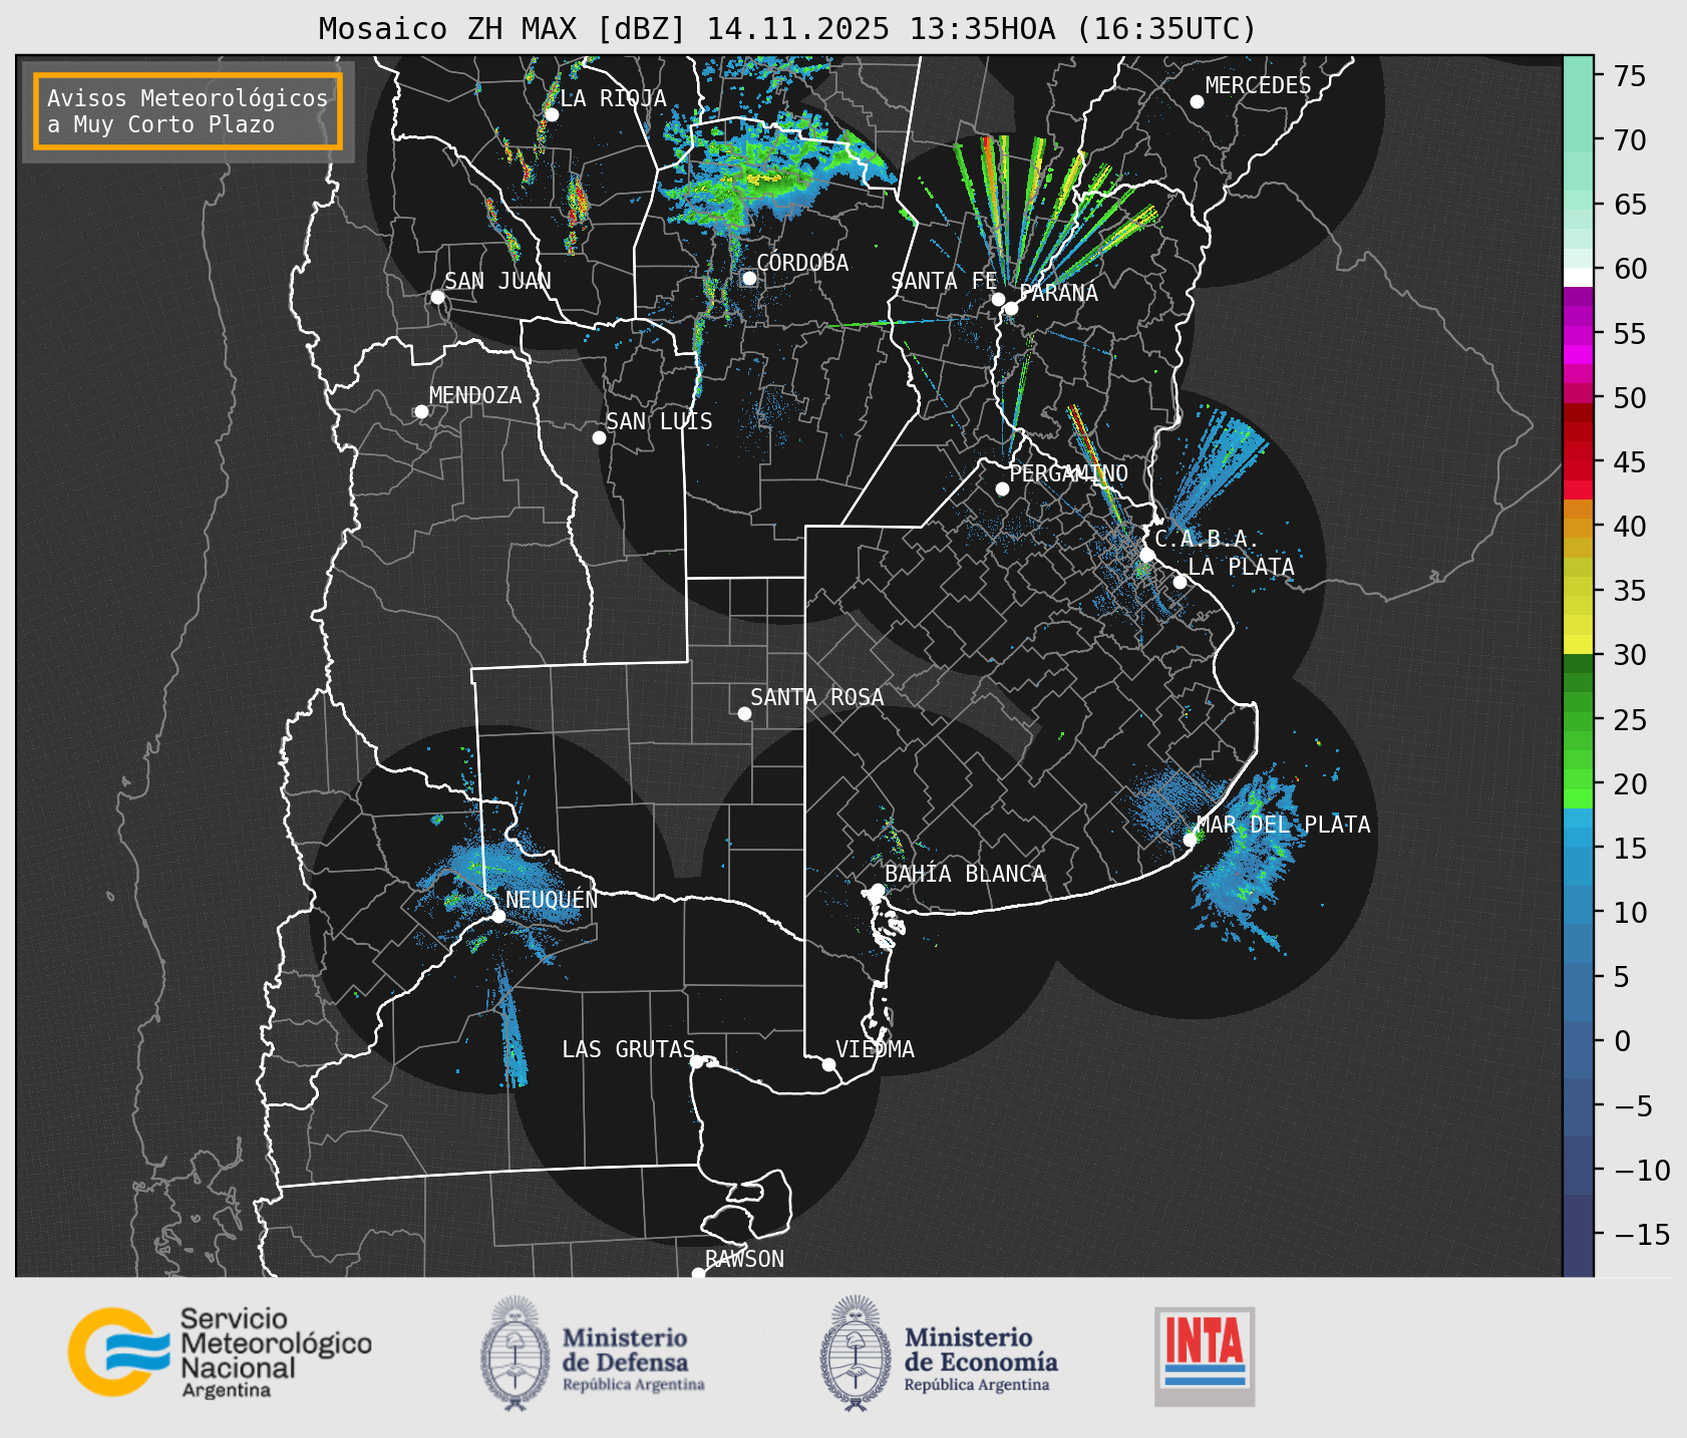Click the Servicio Meteorológico Nacional logo
The height and width of the screenshot is (1438, 1687).
click(218, 1352)
